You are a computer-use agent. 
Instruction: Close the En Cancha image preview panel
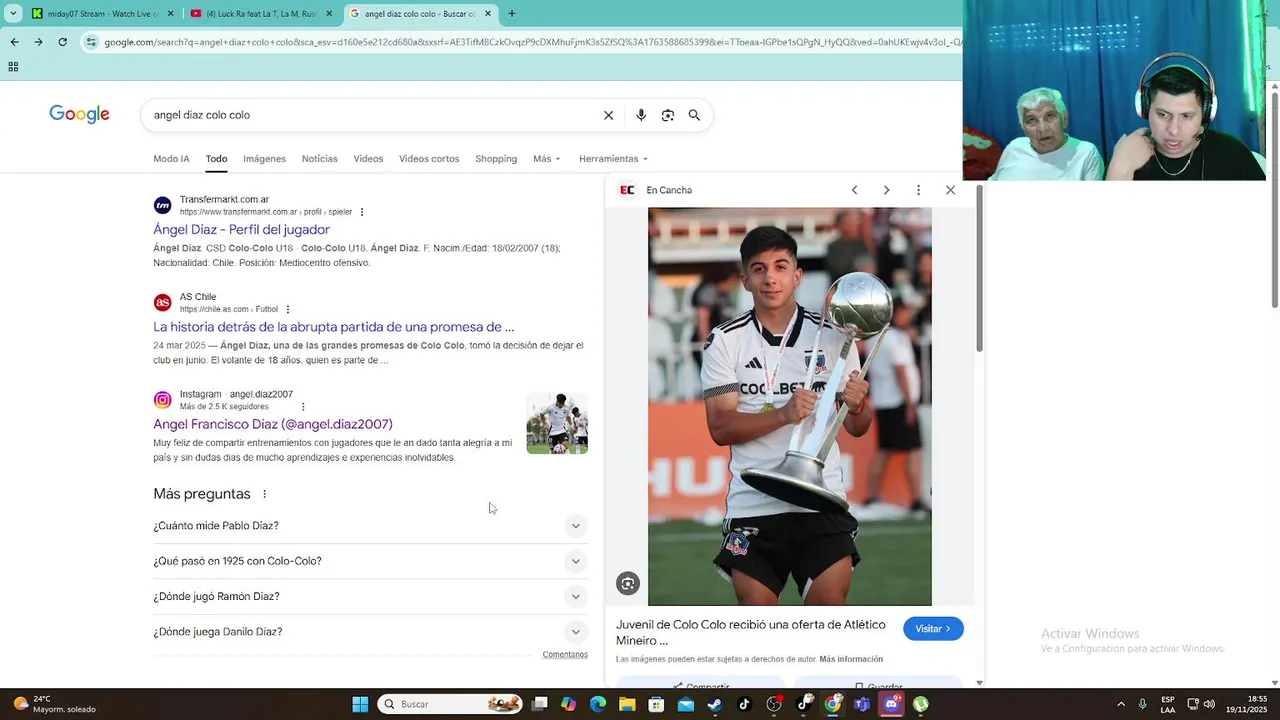pos(950,190)
